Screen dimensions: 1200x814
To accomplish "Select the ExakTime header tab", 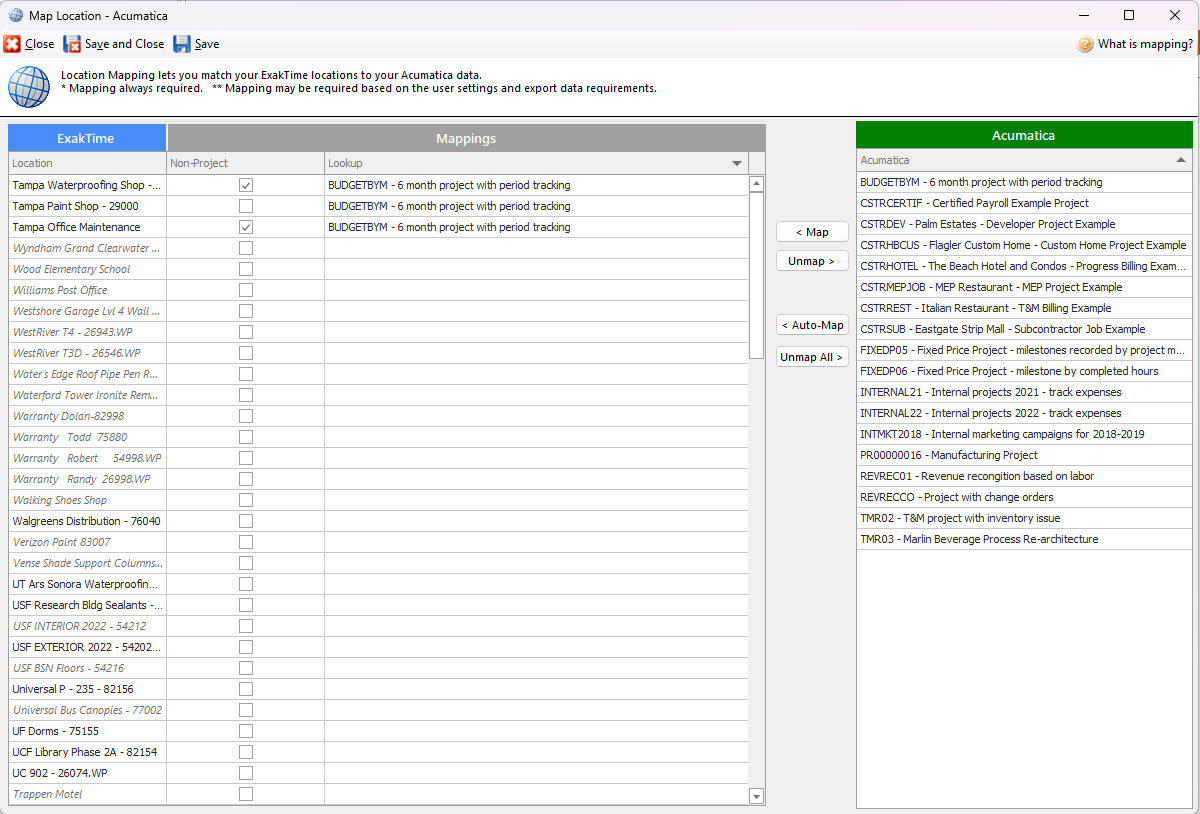I will [x=86, y=138].
